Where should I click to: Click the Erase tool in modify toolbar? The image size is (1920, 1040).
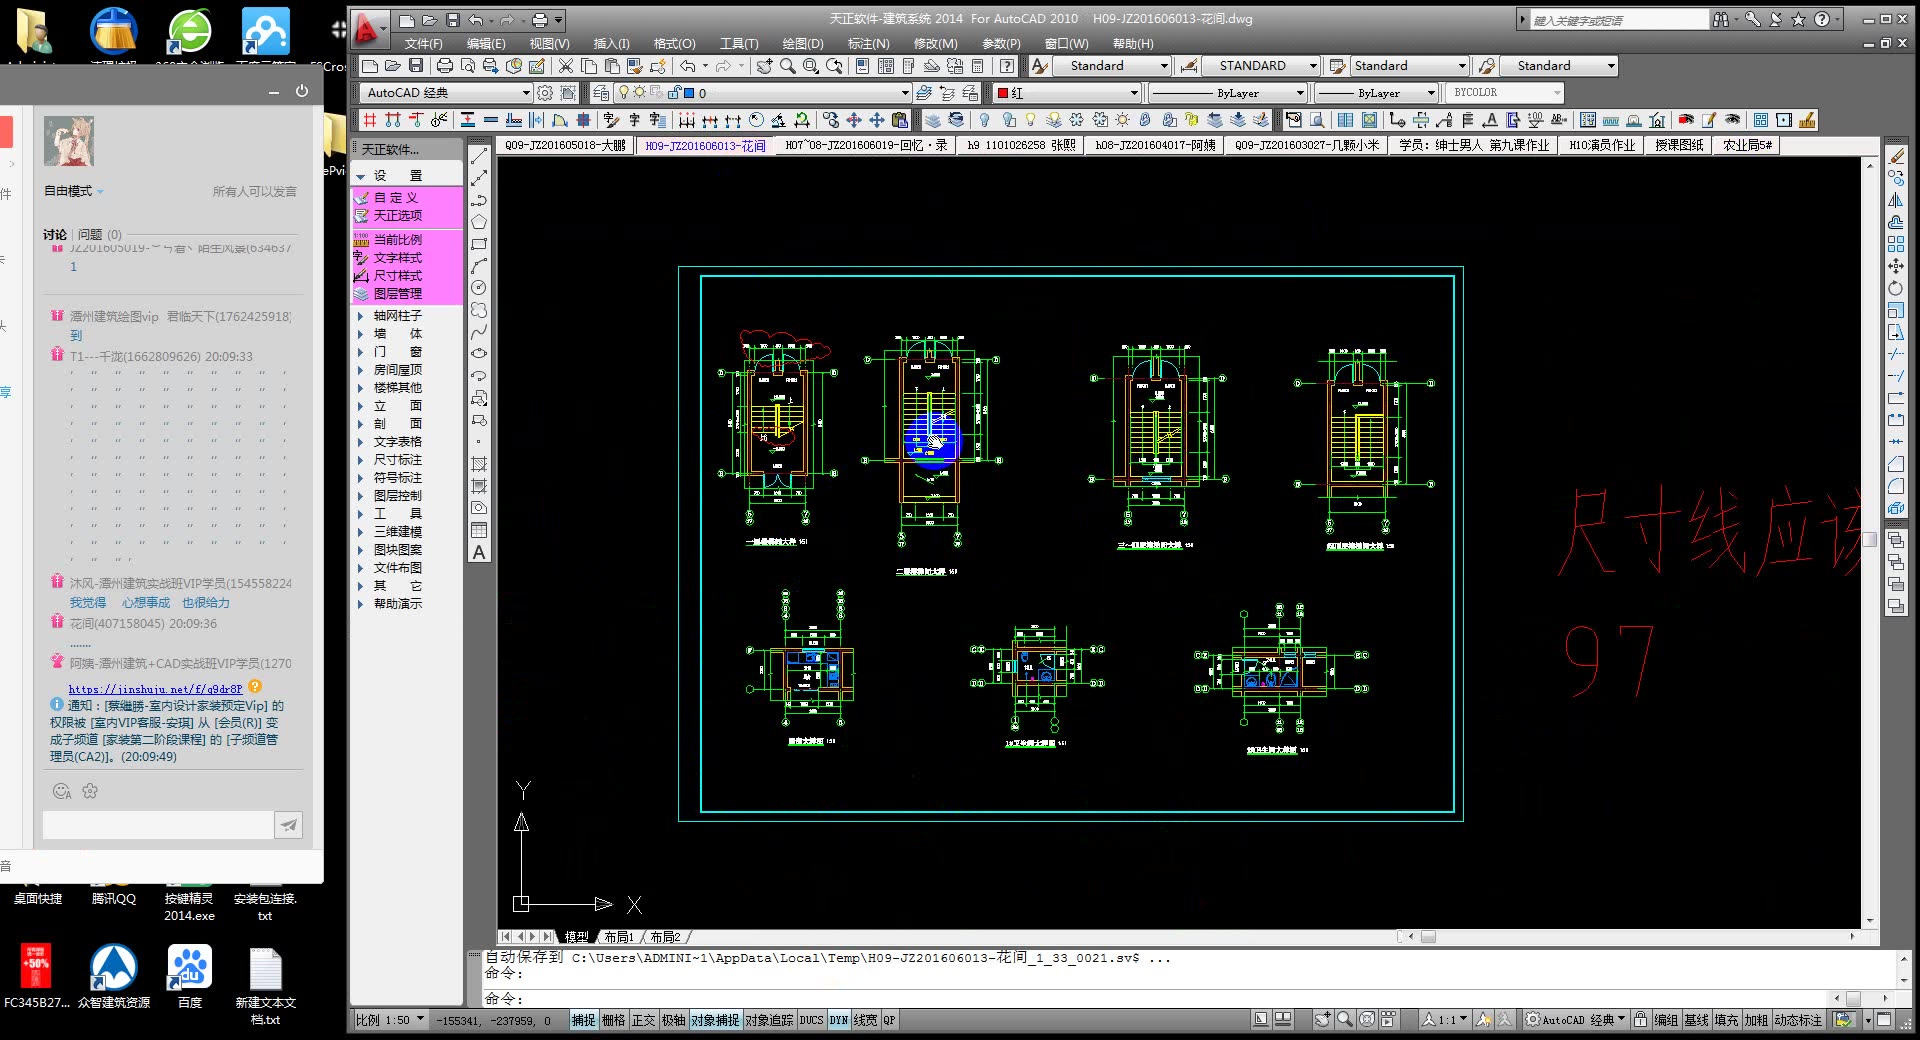click(1895, 156)
